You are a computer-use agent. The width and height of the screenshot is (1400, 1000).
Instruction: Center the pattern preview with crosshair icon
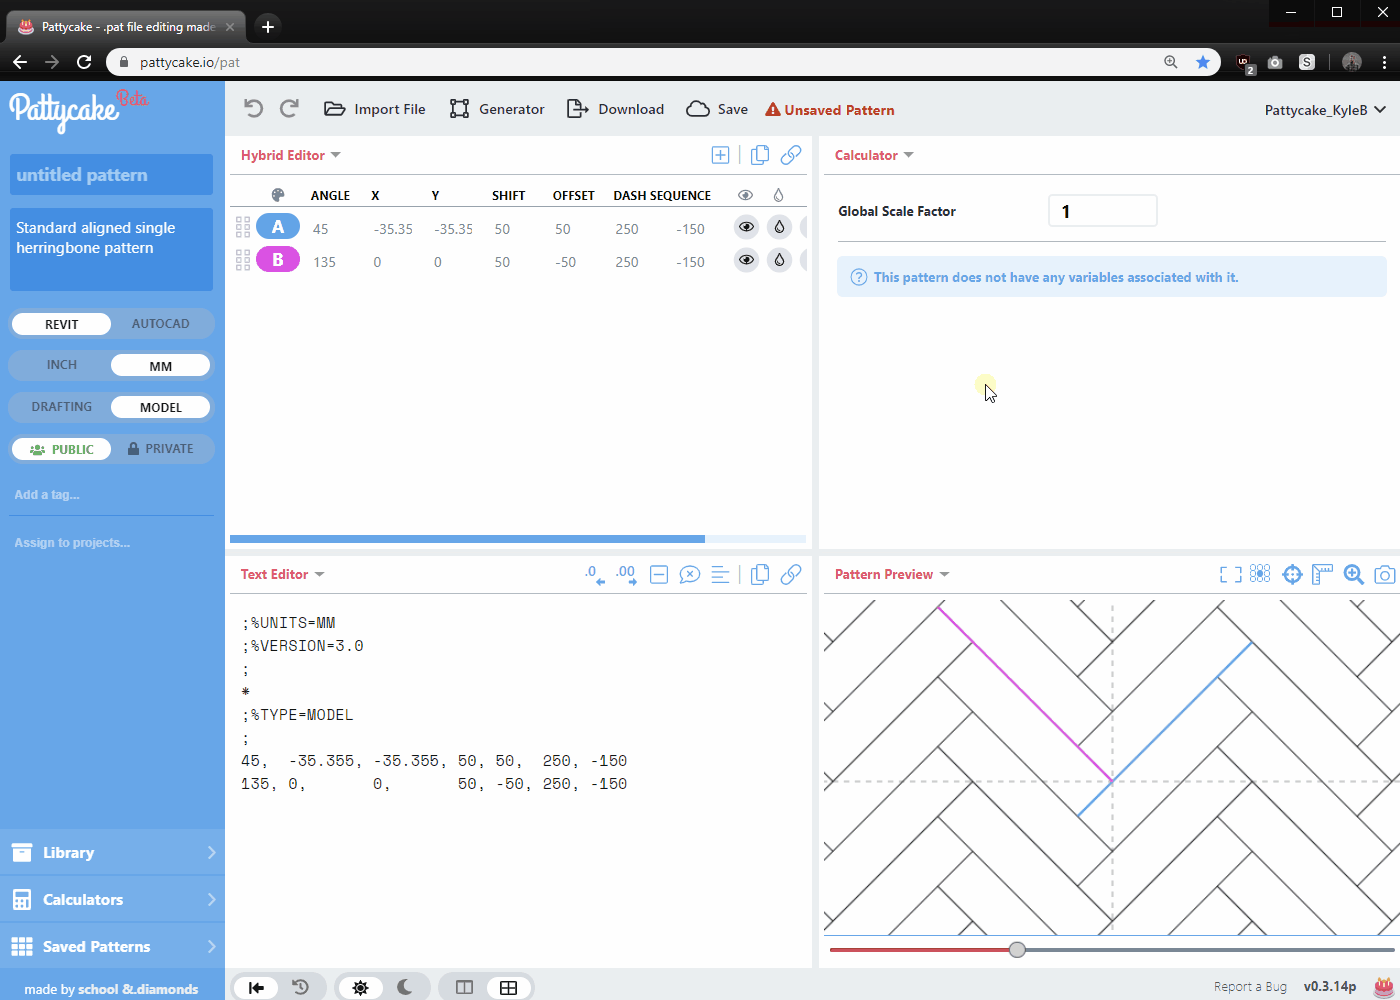point(1292,574)
